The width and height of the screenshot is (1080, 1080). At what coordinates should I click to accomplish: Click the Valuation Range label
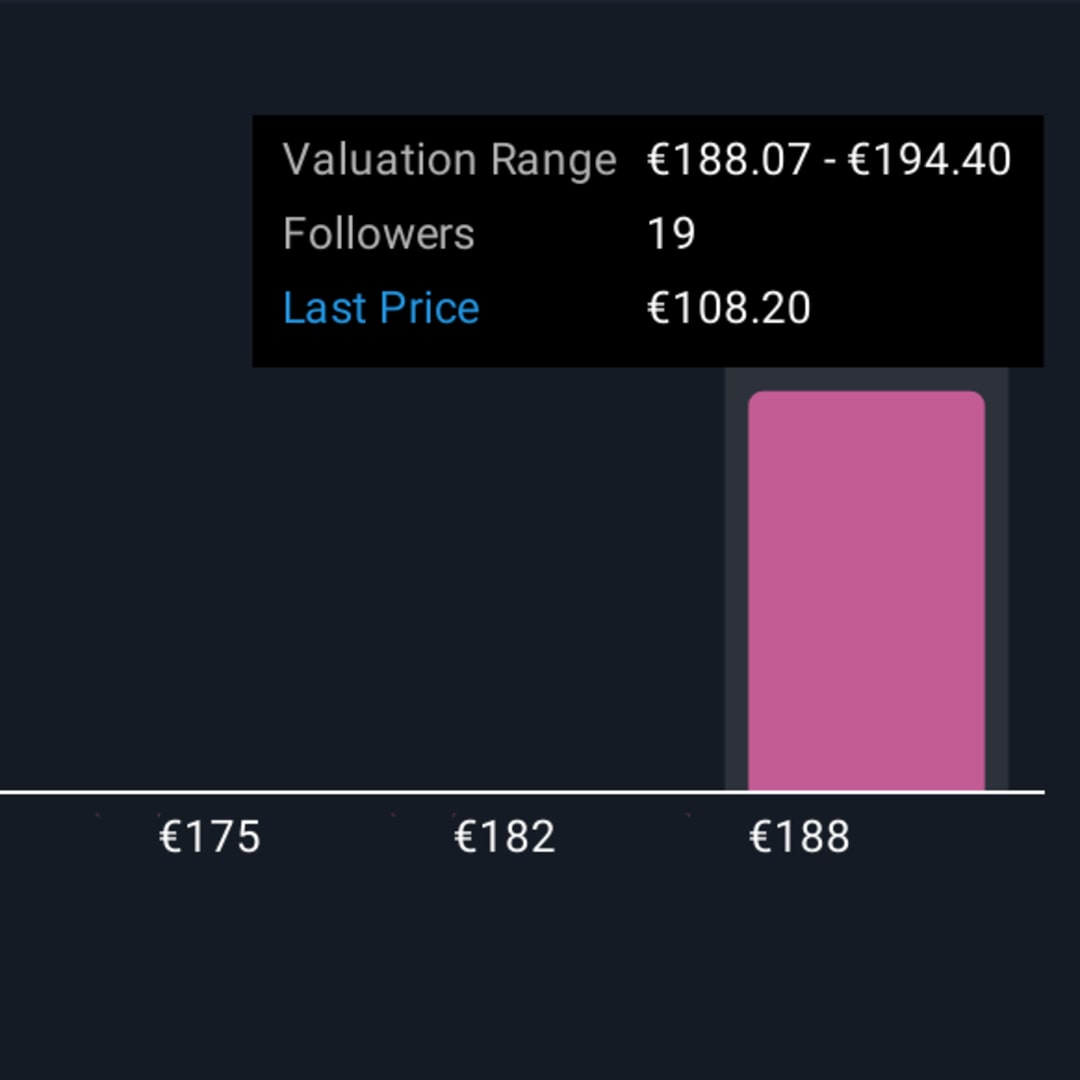tap(449, 160)
